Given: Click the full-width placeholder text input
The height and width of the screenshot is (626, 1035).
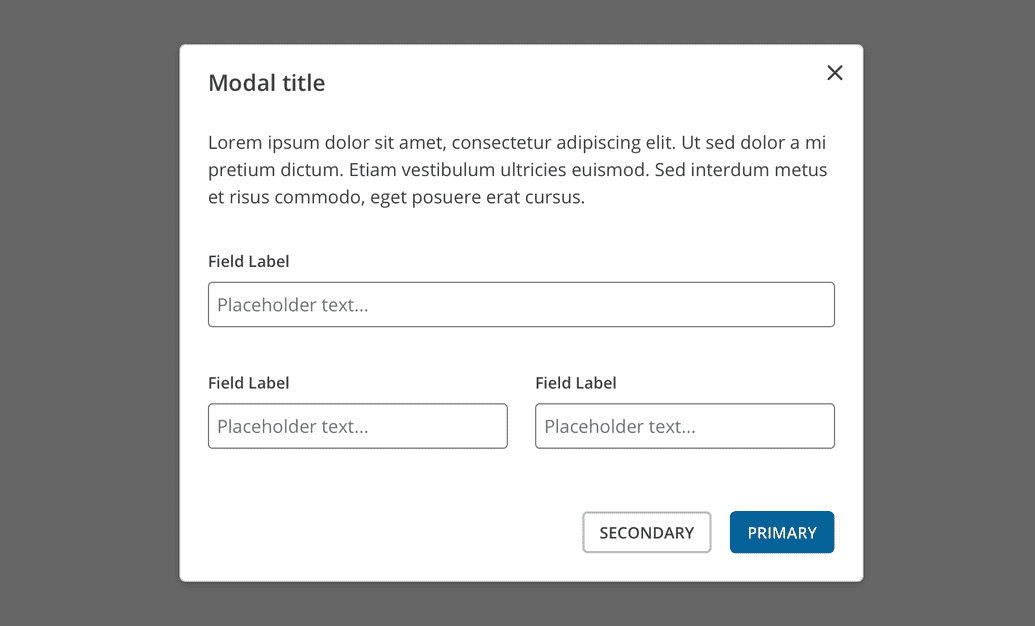Looking at the screenshot, I should click(x=521, y=305).
